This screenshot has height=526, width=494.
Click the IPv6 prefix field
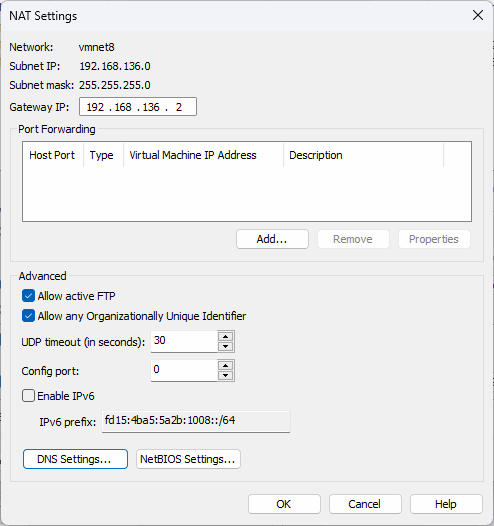(x=196, y=421)
